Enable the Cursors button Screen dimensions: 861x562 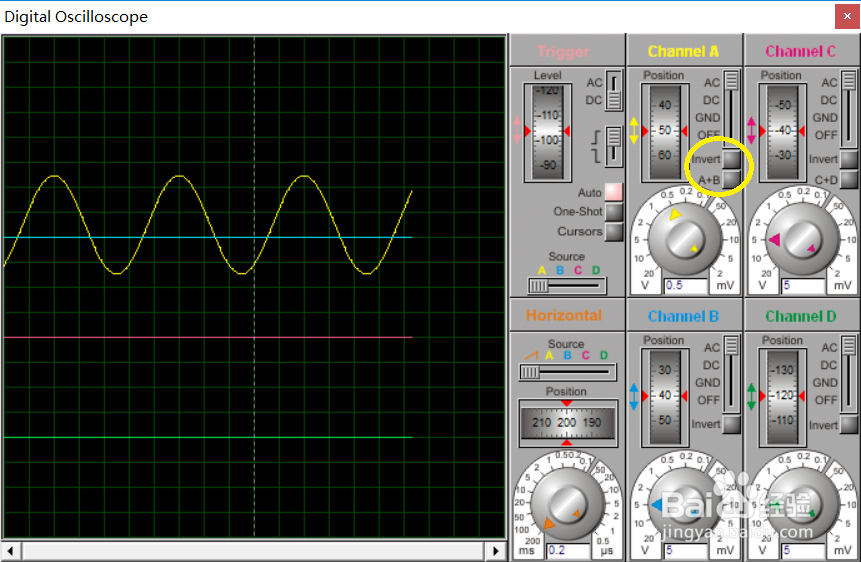click(613, 231)
